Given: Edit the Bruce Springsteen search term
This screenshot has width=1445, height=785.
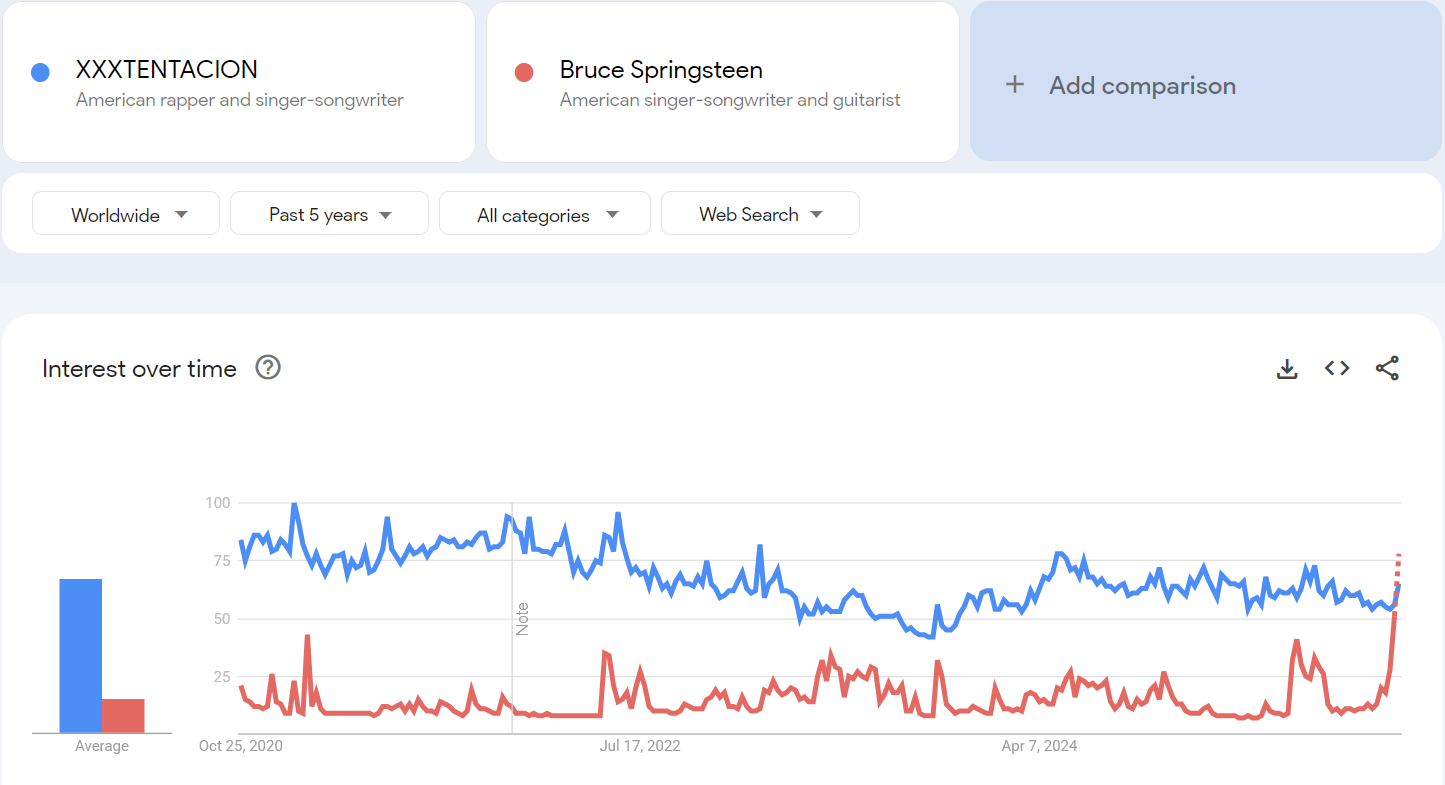Looking at the screenshot, I should [661, 70].
